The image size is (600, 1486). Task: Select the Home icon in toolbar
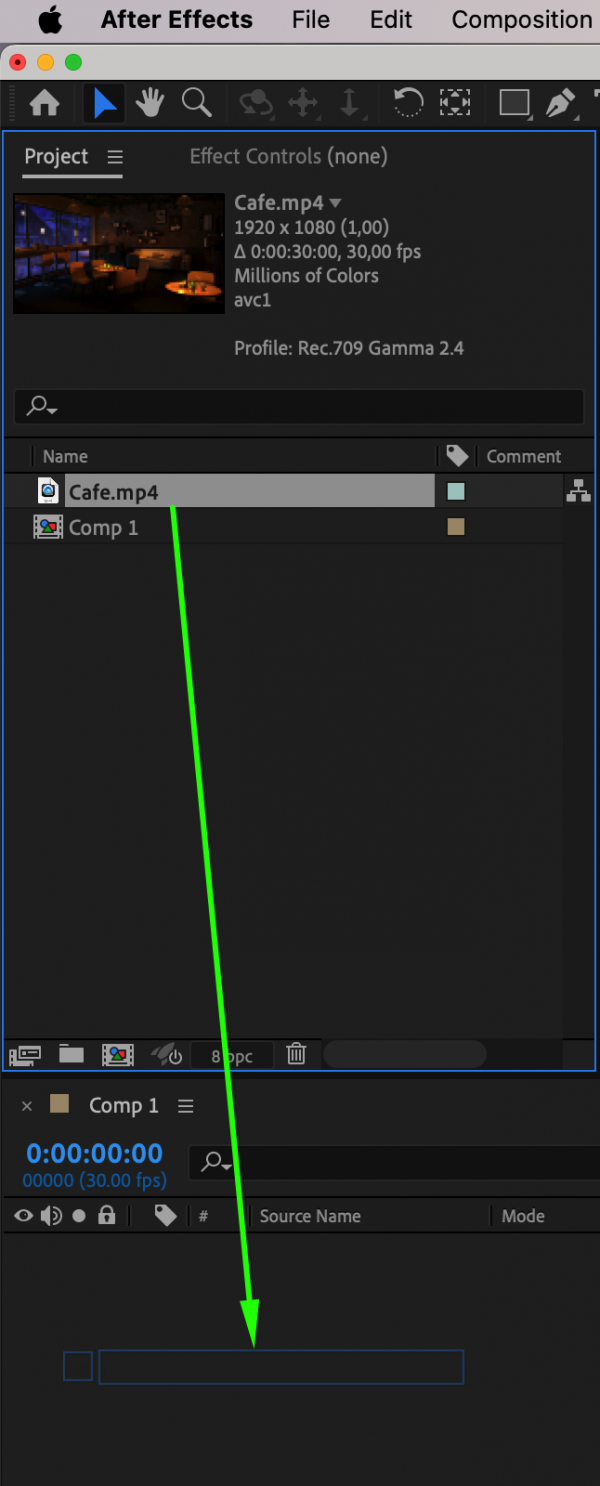[45, 103]
